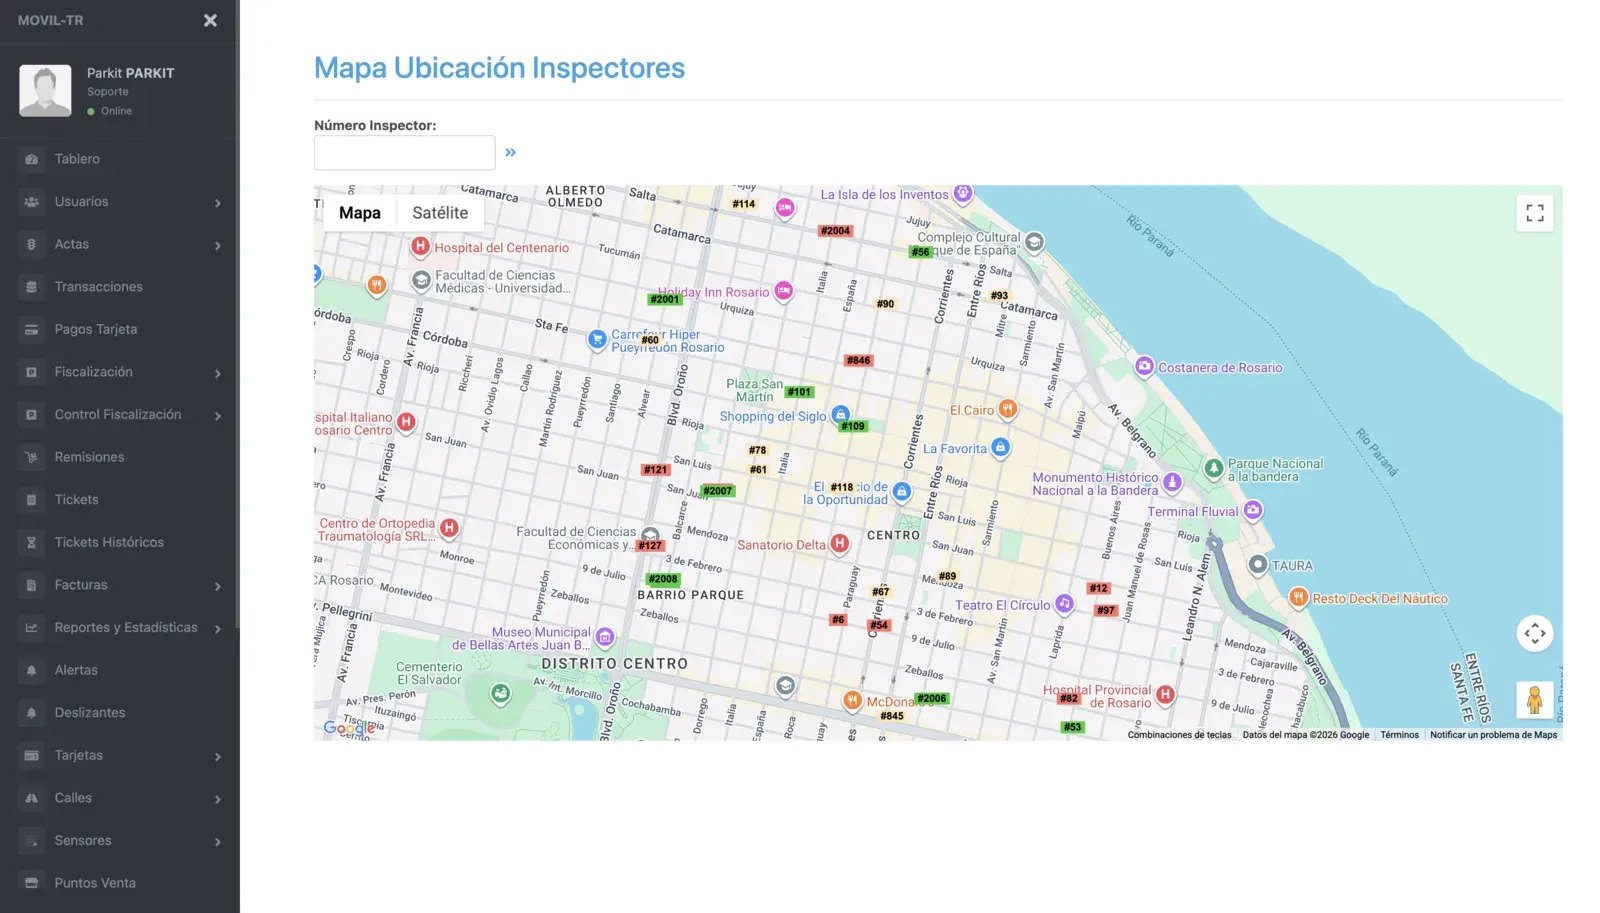Click the Sensores sidebar icon
Screen dimensions: 1600x913
[x=31, y=841]
